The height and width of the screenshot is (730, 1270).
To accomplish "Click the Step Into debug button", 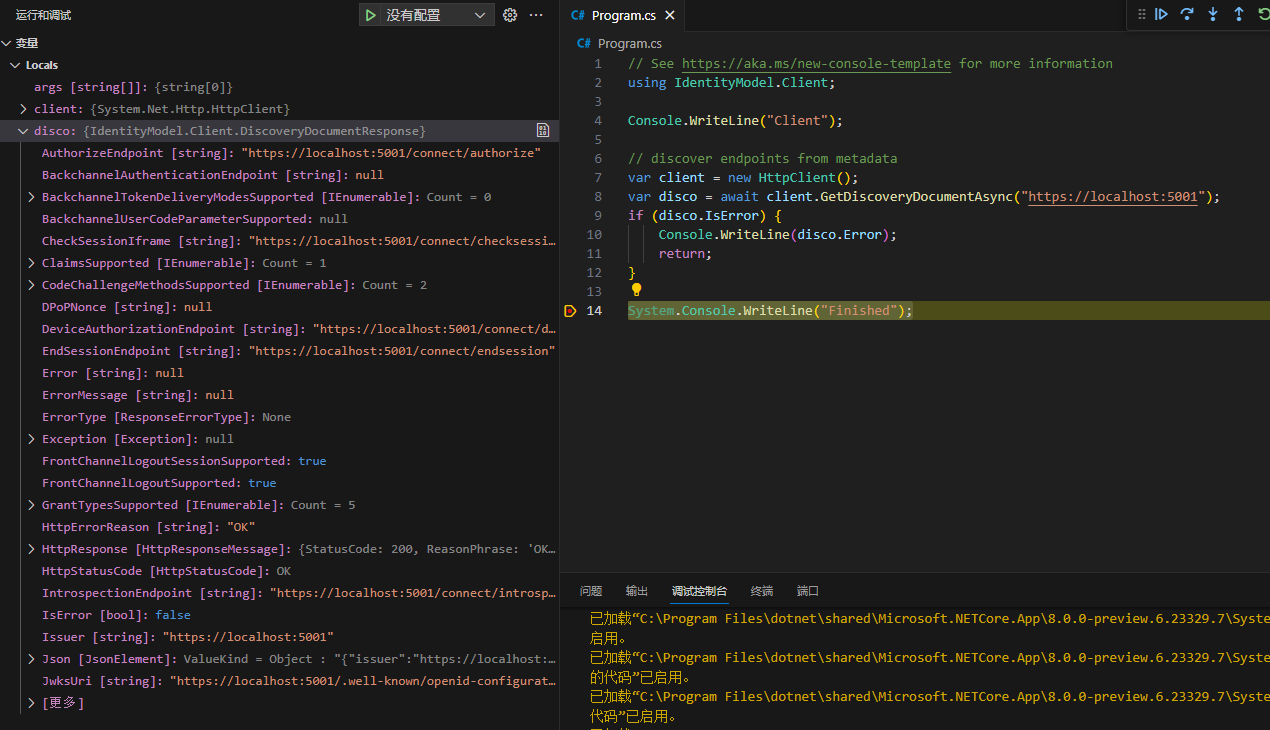I will 1213,14.
